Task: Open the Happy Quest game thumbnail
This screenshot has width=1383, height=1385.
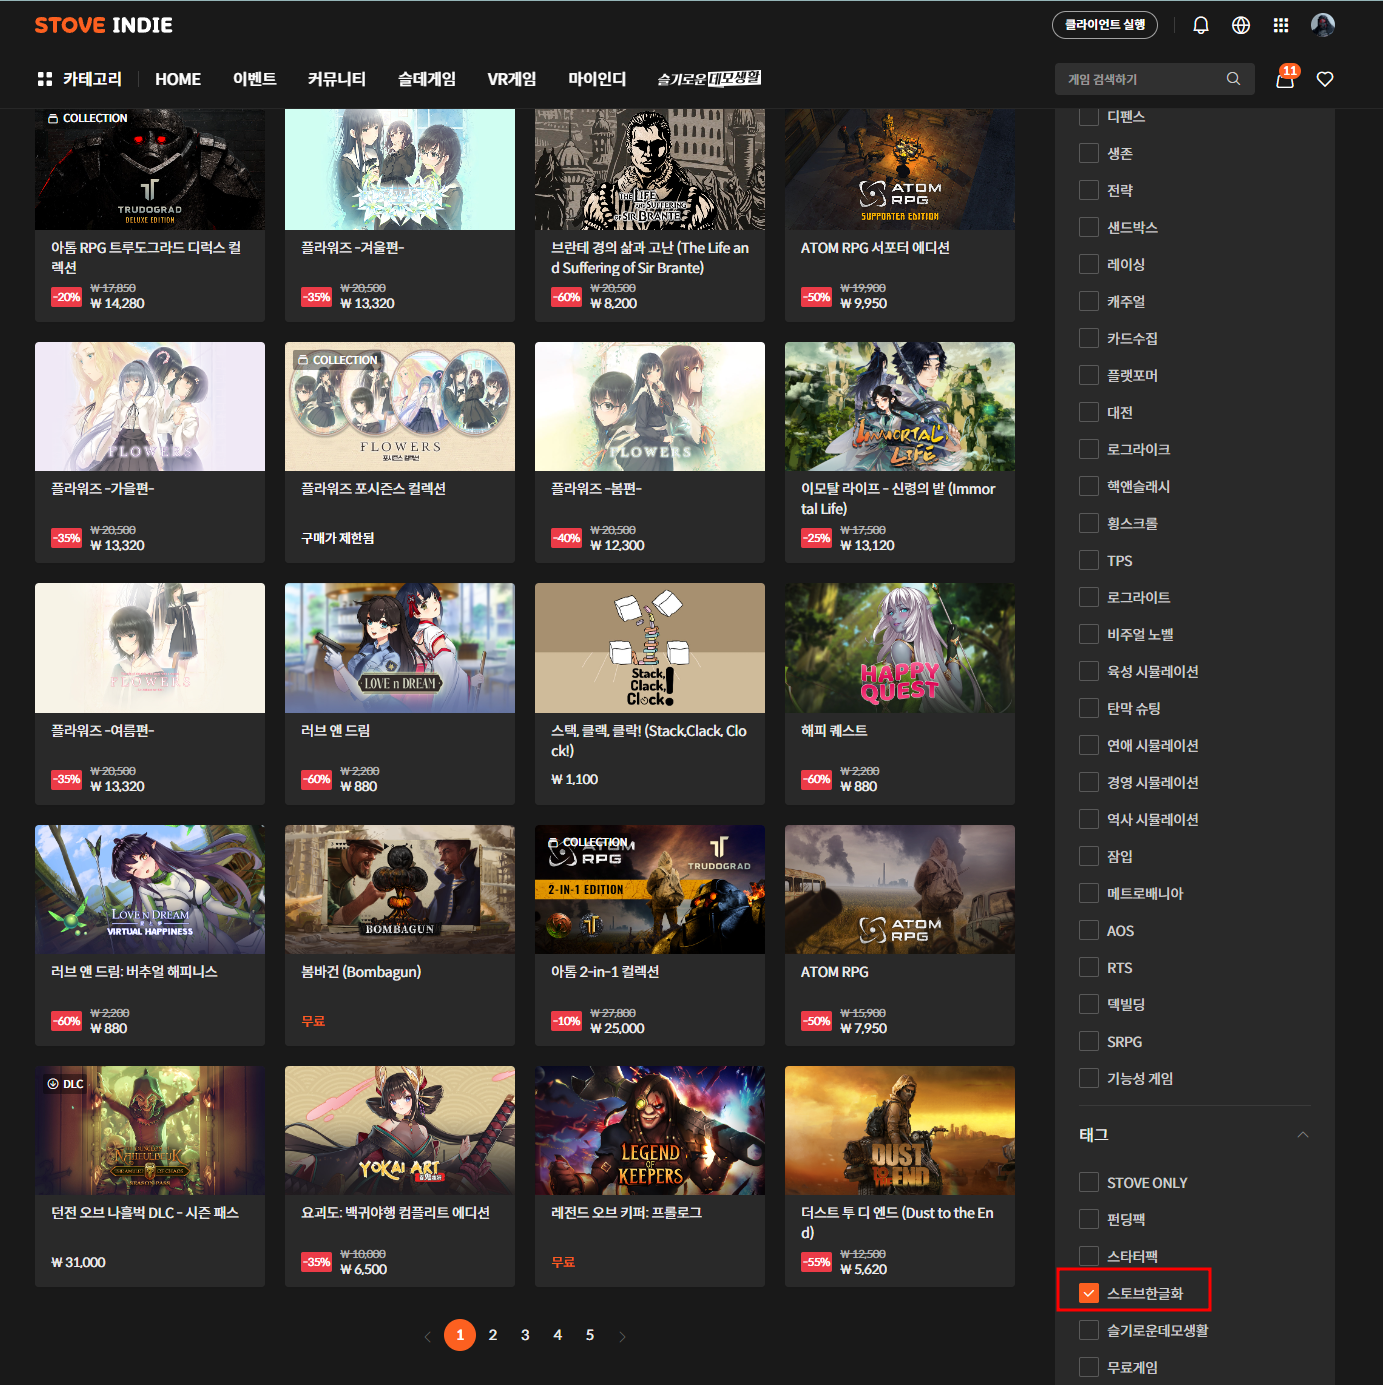Action: pos(899,648)
